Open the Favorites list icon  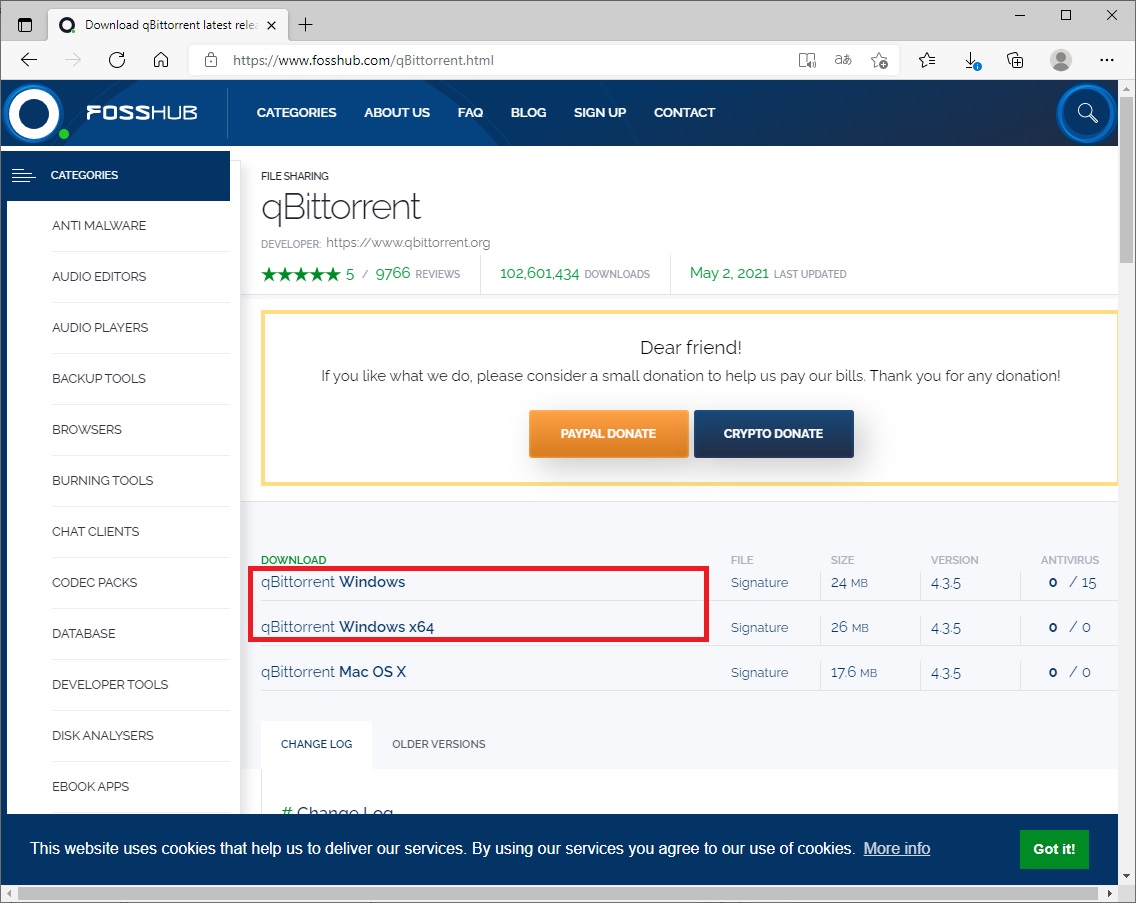tap(927, 60)
